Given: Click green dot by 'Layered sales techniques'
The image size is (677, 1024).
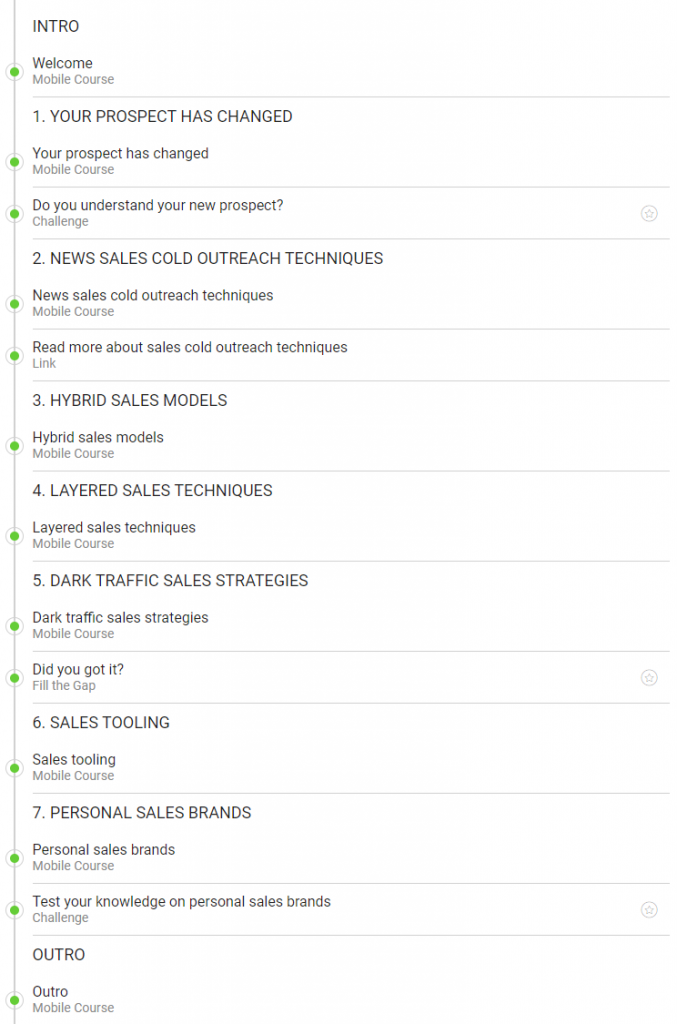Looking at the screenshot, I should click(14, 535).
